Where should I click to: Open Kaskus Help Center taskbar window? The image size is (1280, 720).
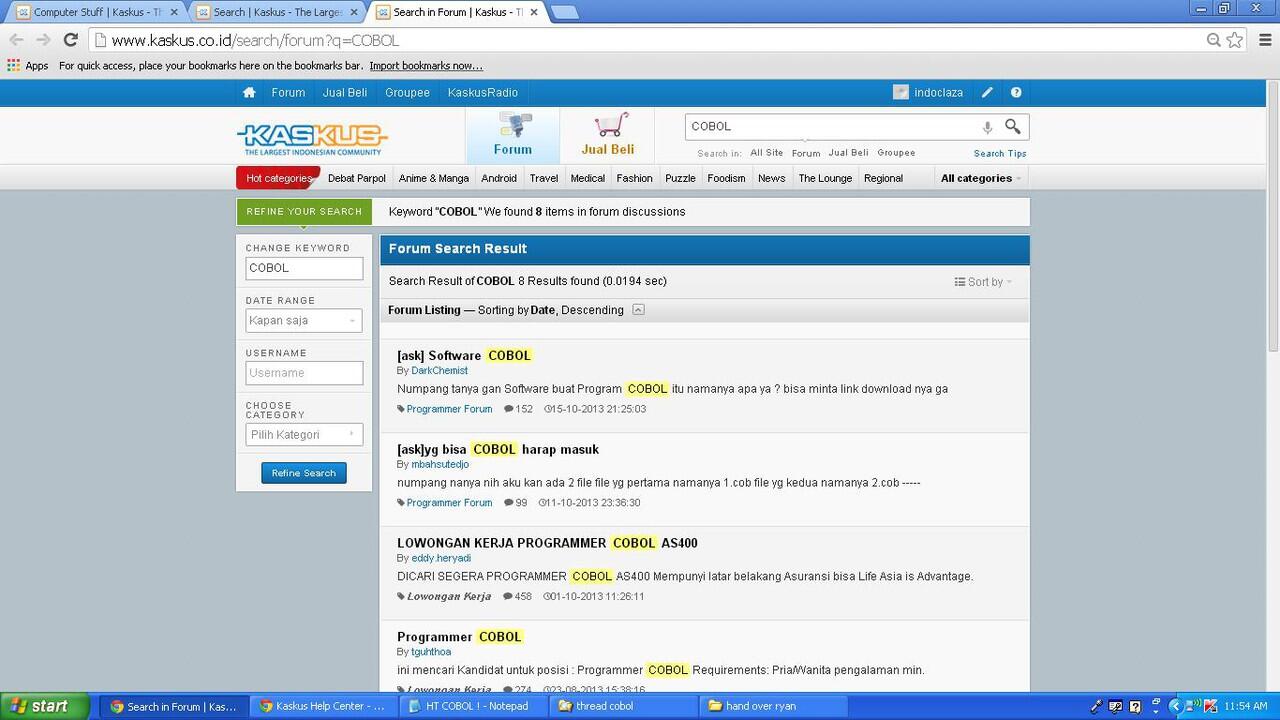323,706
